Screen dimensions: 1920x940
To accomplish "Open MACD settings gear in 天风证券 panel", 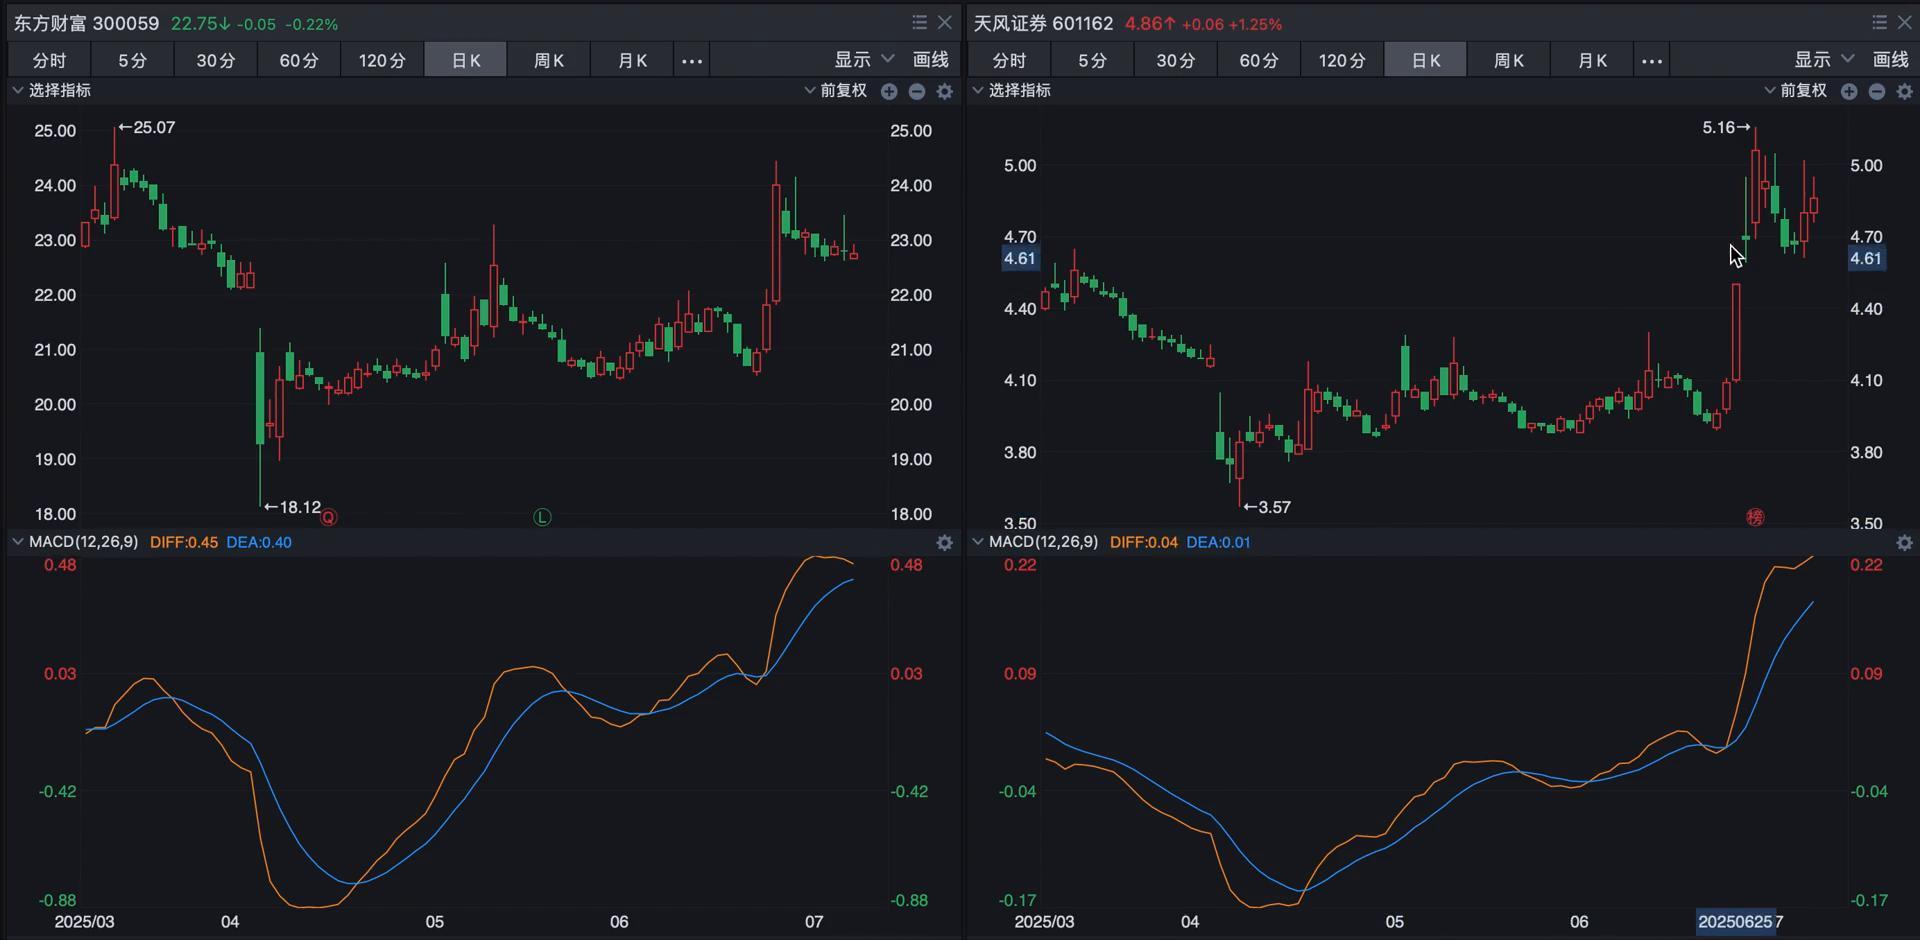I will [x=1905, y=542].
